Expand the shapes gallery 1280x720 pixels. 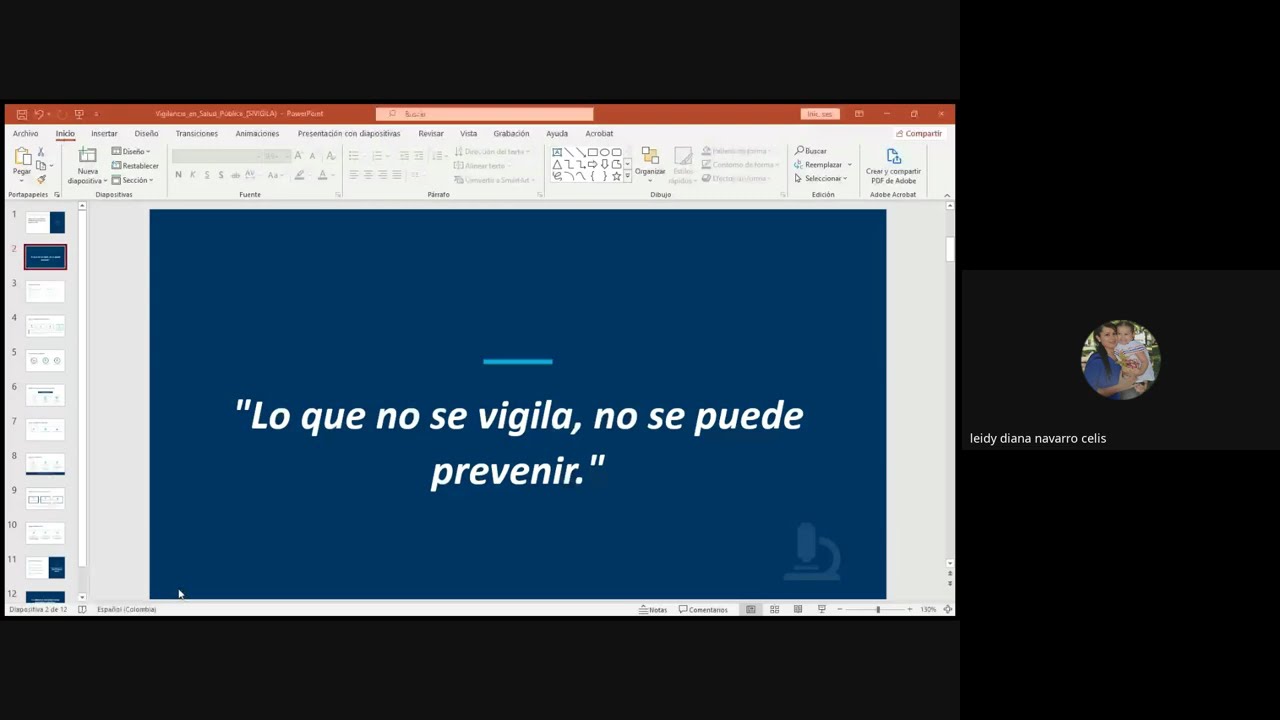tap(628, 176)
